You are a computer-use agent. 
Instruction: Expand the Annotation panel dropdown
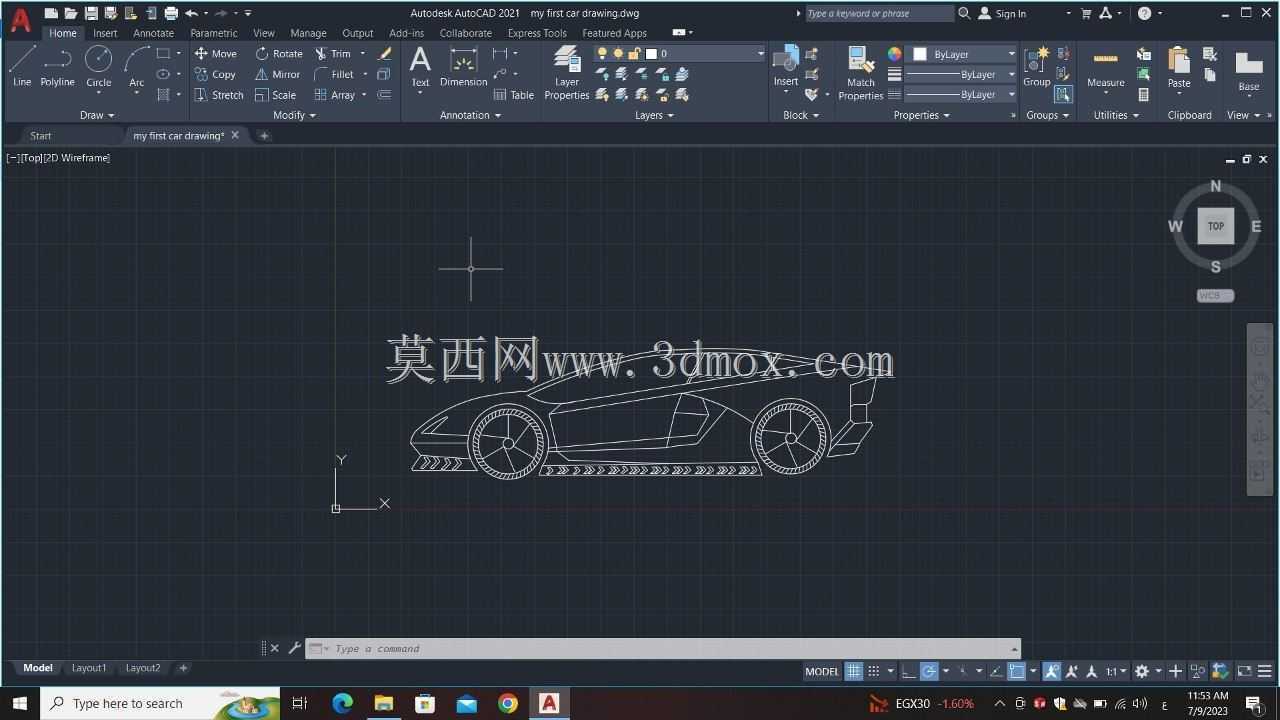pos(470,115)
